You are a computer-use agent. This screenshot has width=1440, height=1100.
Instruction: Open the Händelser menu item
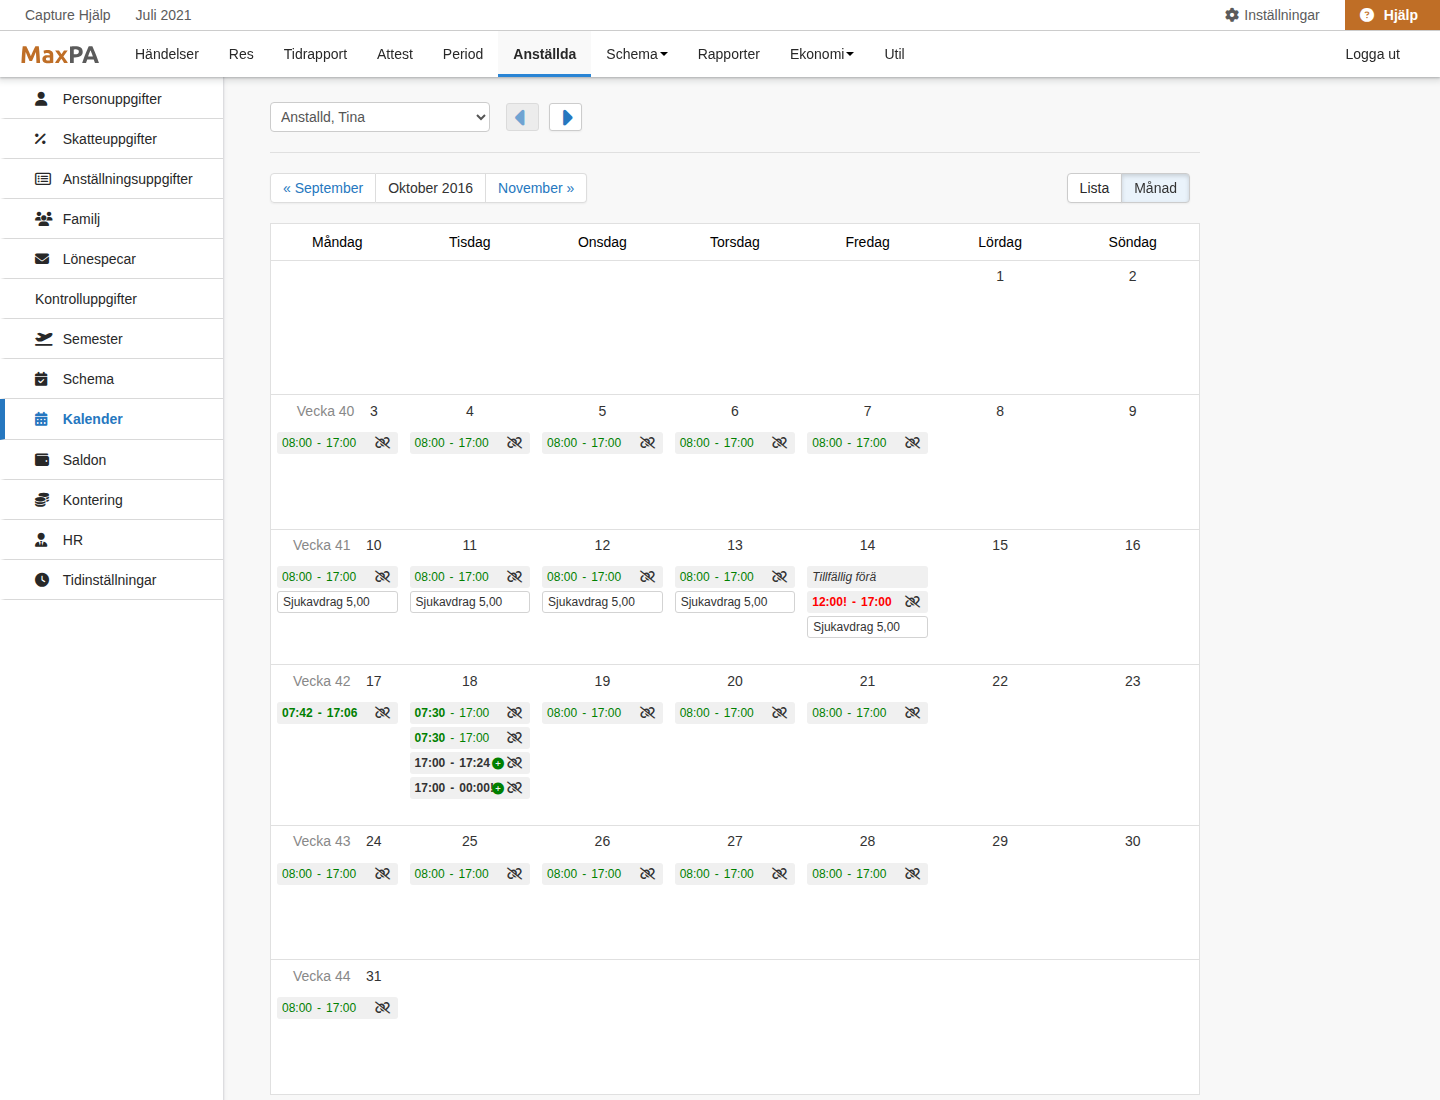point(167,54)
